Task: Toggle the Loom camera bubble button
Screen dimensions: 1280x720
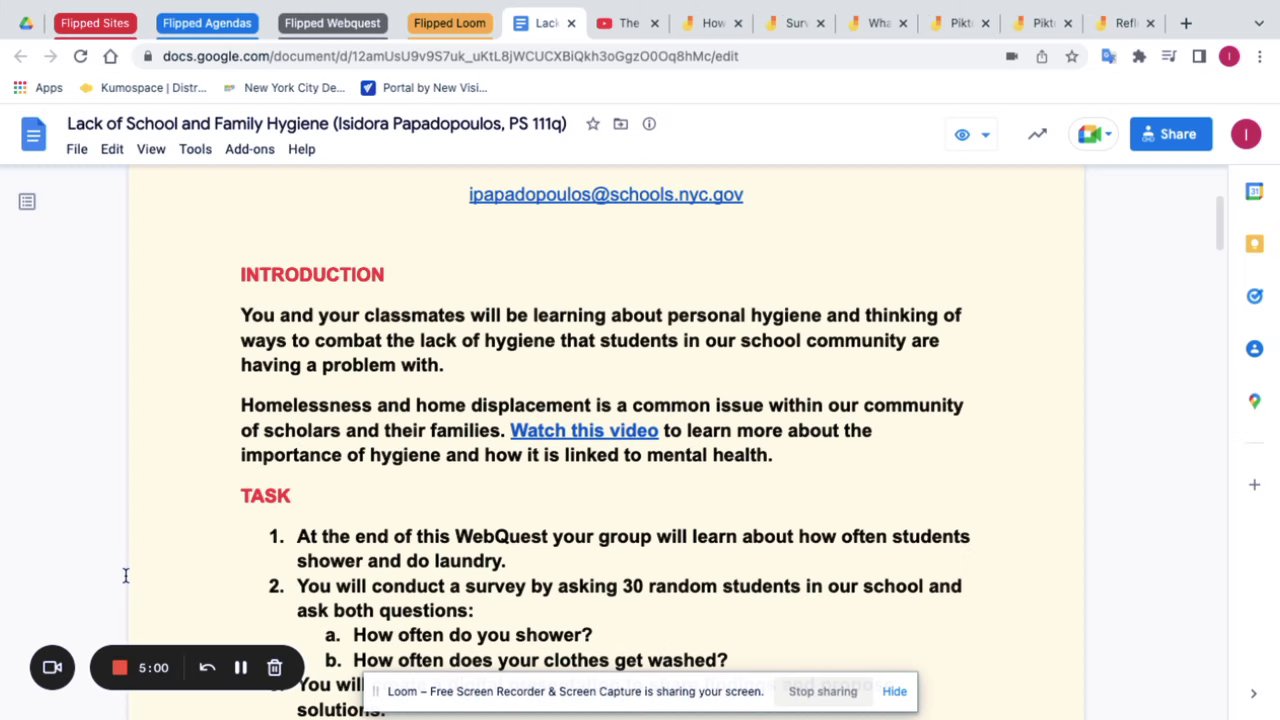Action: [52, 668]
